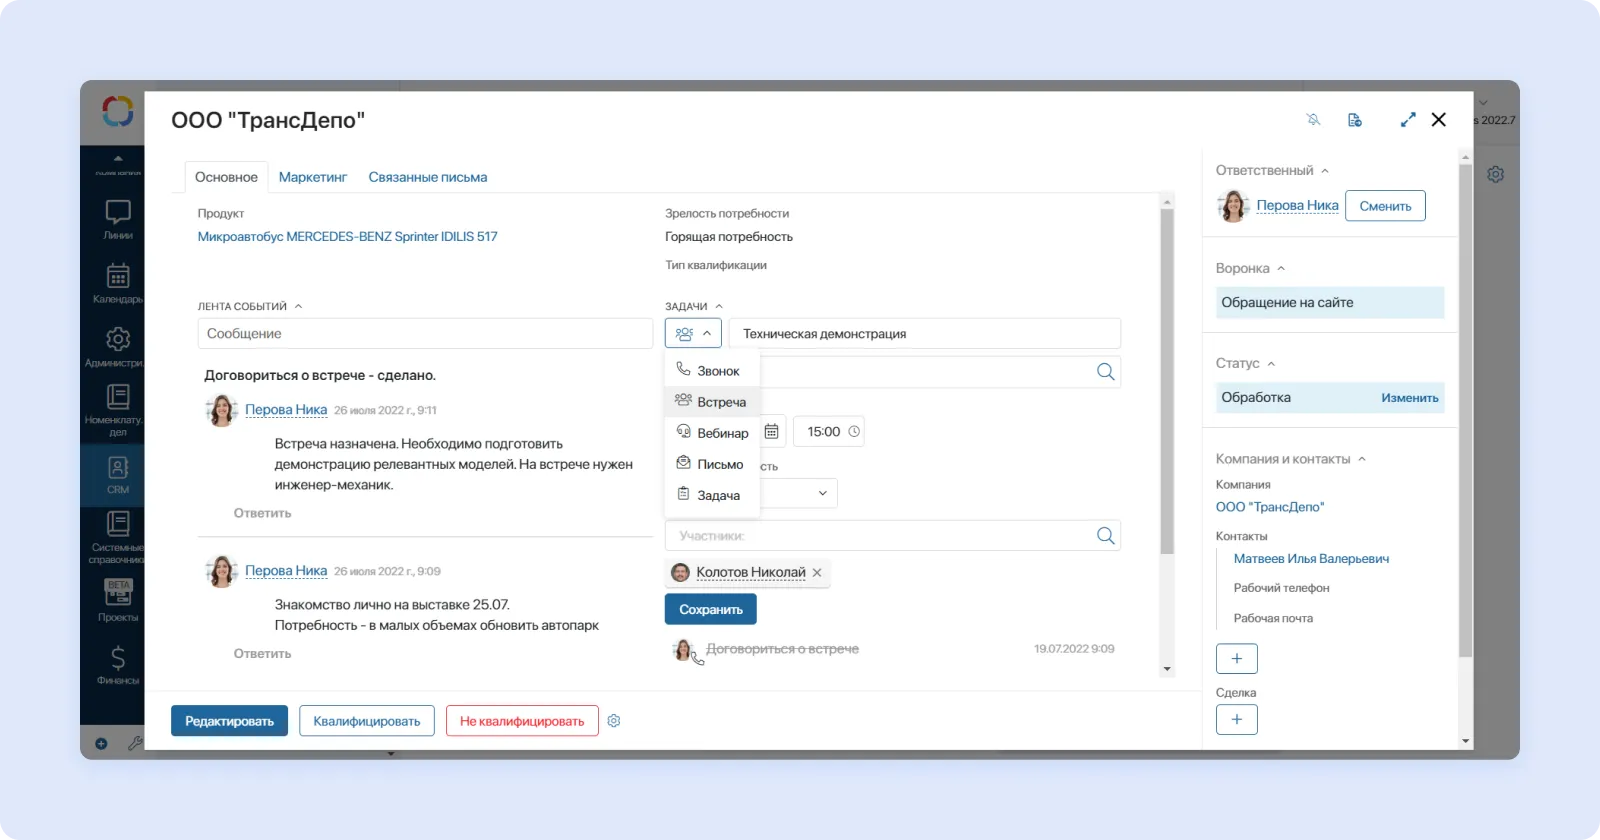Open the Calendar section in sidebar

[x=118, y=282]
